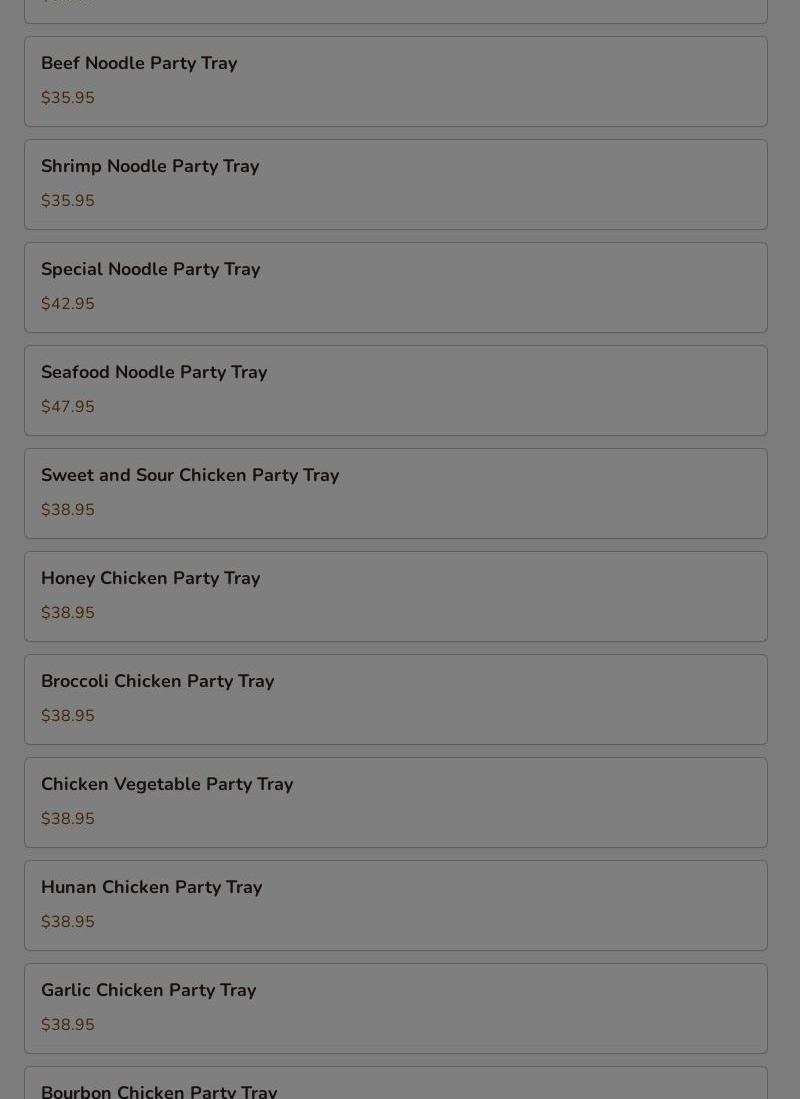Image resolution: width=800 pixels, height=1099 pixels.
Task: Click $35.95 price under Beef Noodle
Action: [x=68, y=97]
